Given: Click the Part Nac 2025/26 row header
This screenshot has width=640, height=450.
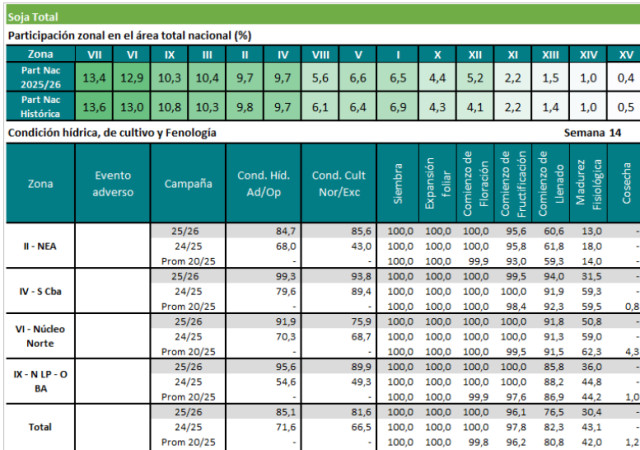Looking at the screenshot, I should pos(41,77).
